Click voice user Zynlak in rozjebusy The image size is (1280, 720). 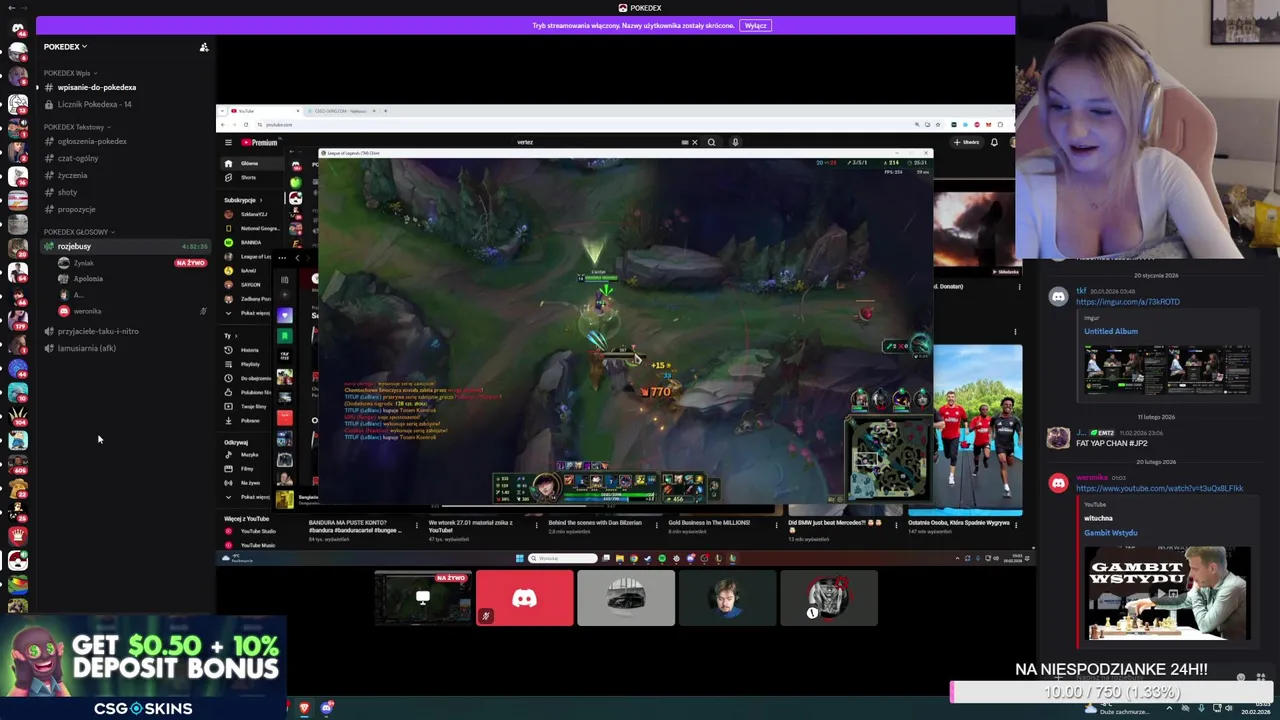coord(83,263)
